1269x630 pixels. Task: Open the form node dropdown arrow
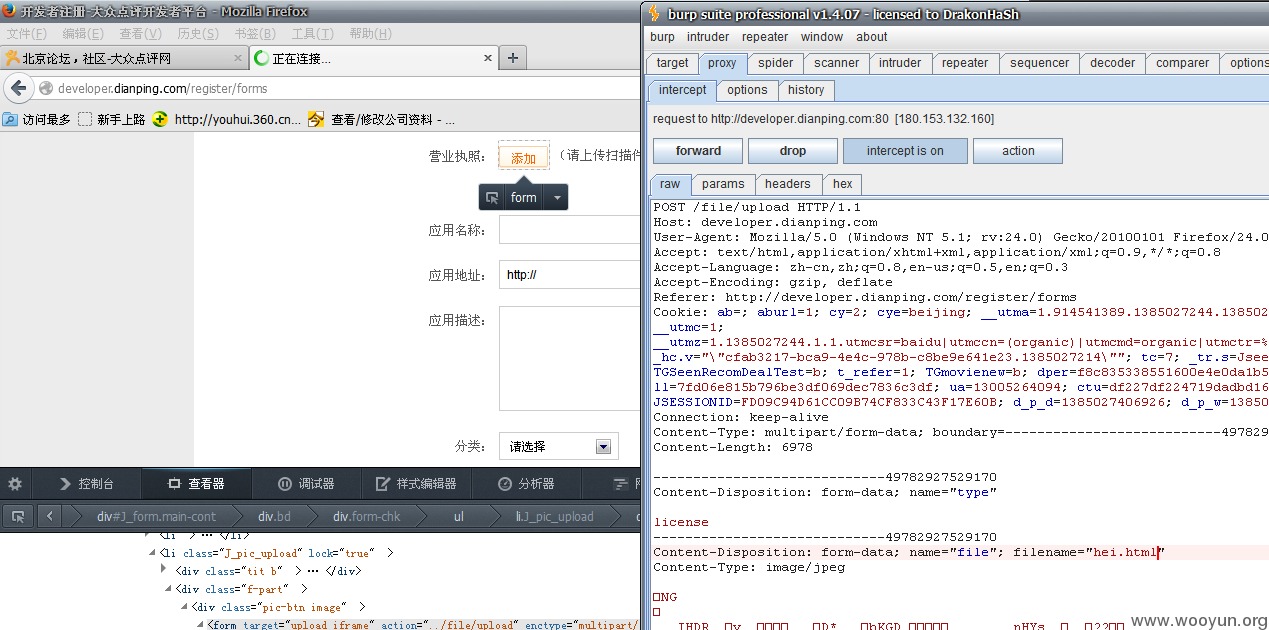558,197
